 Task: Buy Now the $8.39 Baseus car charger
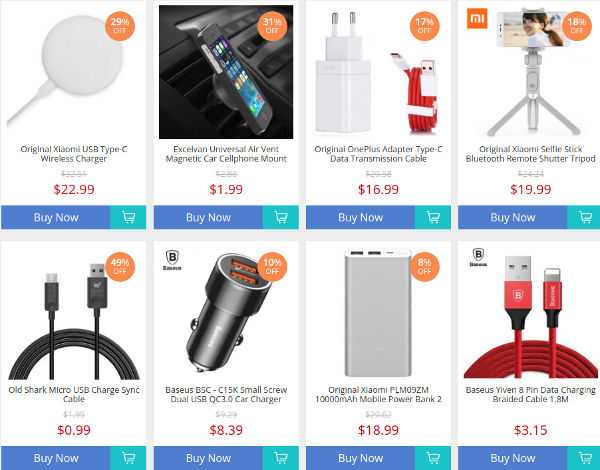pyautogui.click(x=208, y=458)
